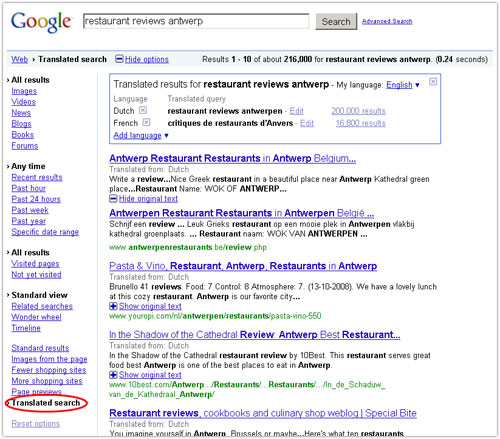The width and height of the screenshot is (500, 439).
Task: Click Show original text under Pasta & Vino
Action: click(x=150, y=306)
